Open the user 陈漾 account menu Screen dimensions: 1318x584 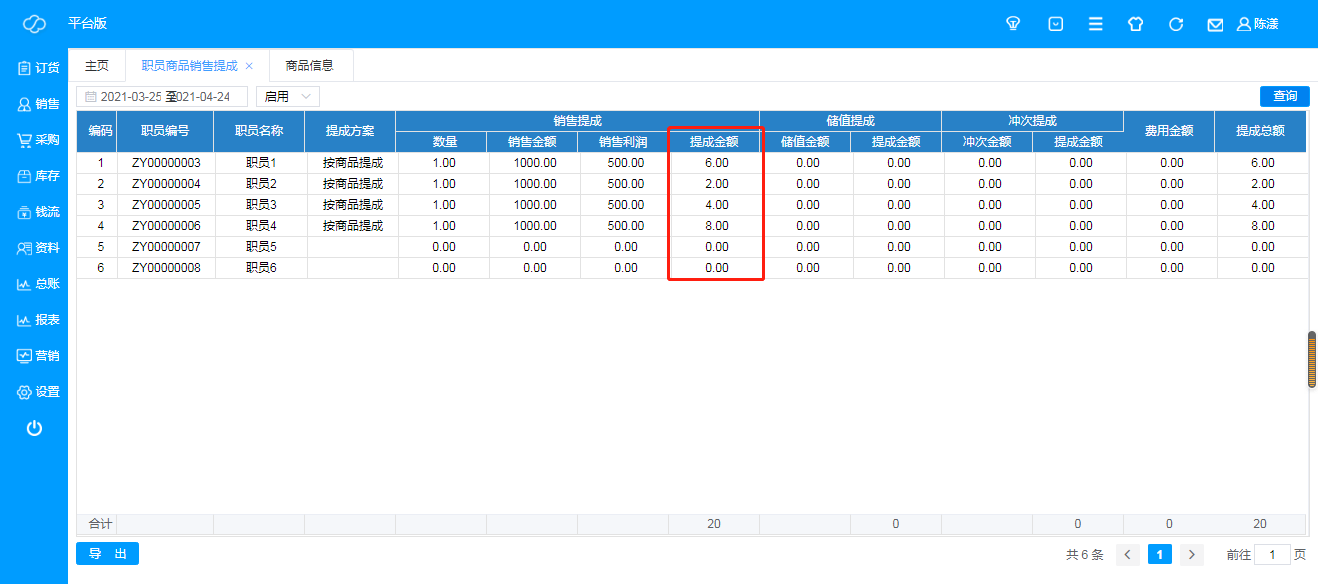click(1258, 24)
